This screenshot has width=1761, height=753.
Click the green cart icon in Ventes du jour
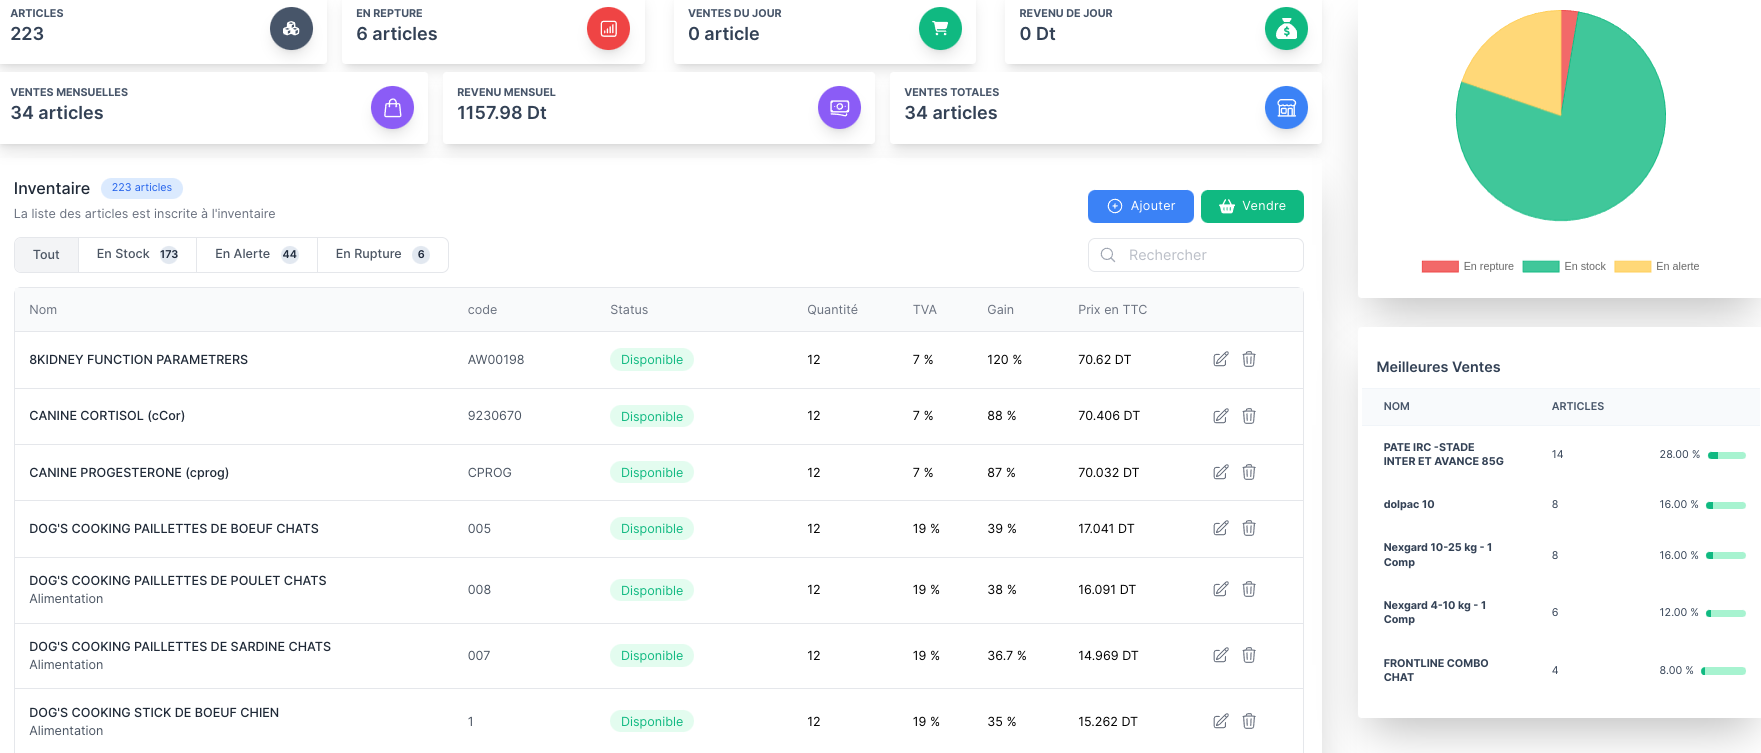939,29
